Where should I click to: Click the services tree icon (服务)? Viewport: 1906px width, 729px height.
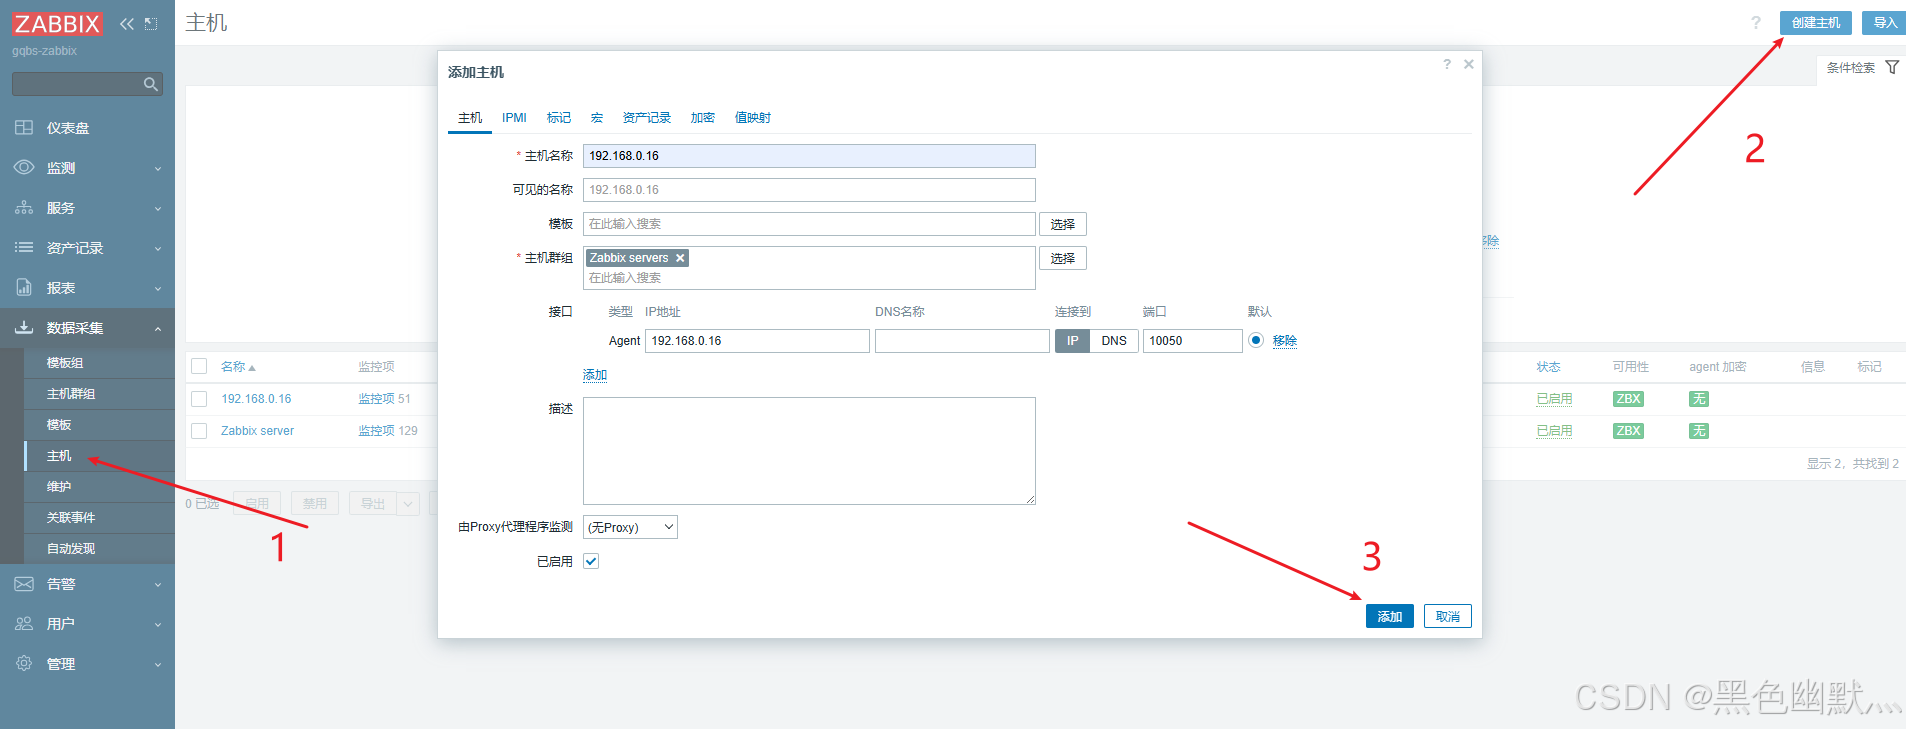tap(24, 208)
